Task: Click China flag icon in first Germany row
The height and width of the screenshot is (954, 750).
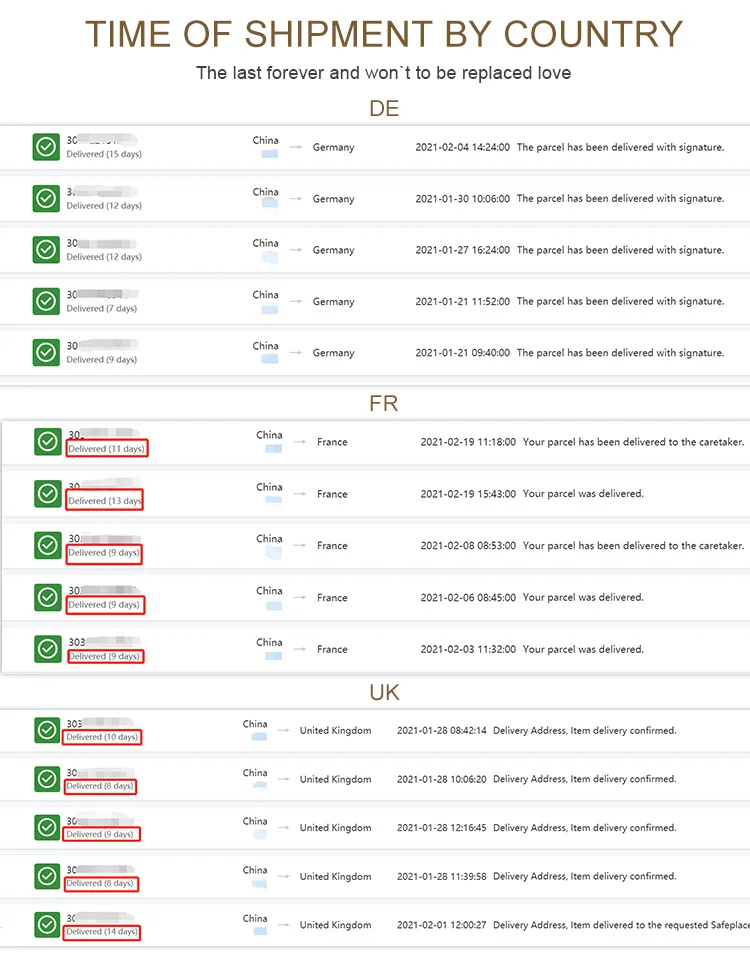Action: coord(269,154)
